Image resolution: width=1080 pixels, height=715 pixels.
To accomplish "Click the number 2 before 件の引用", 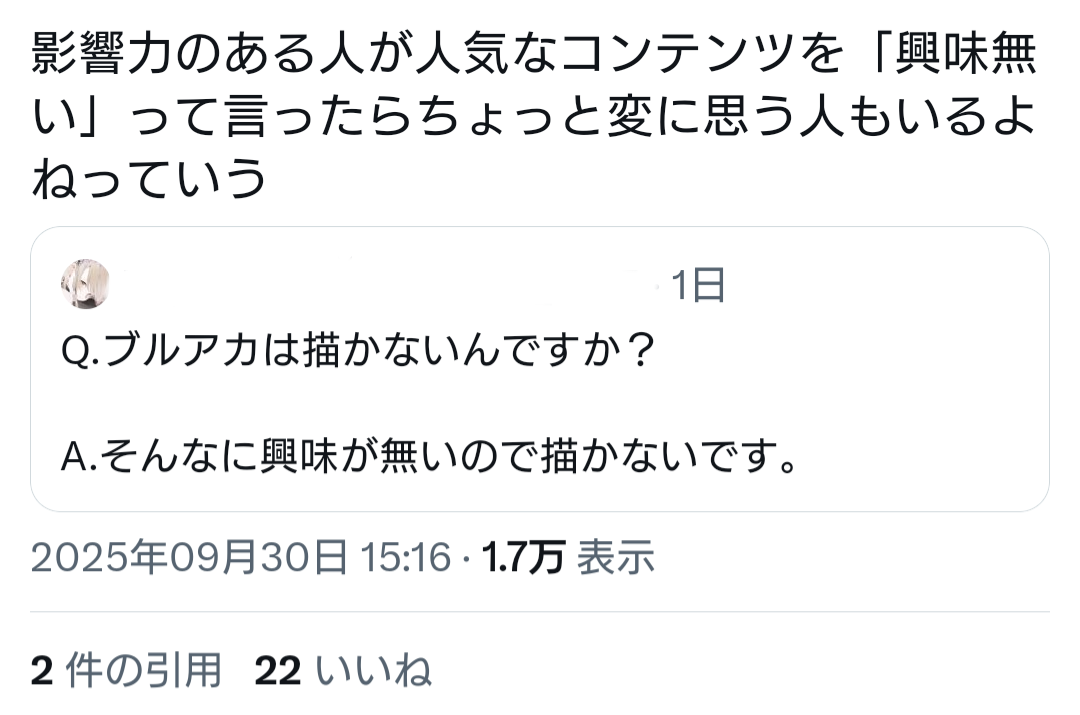I will [x=41, y=671].
